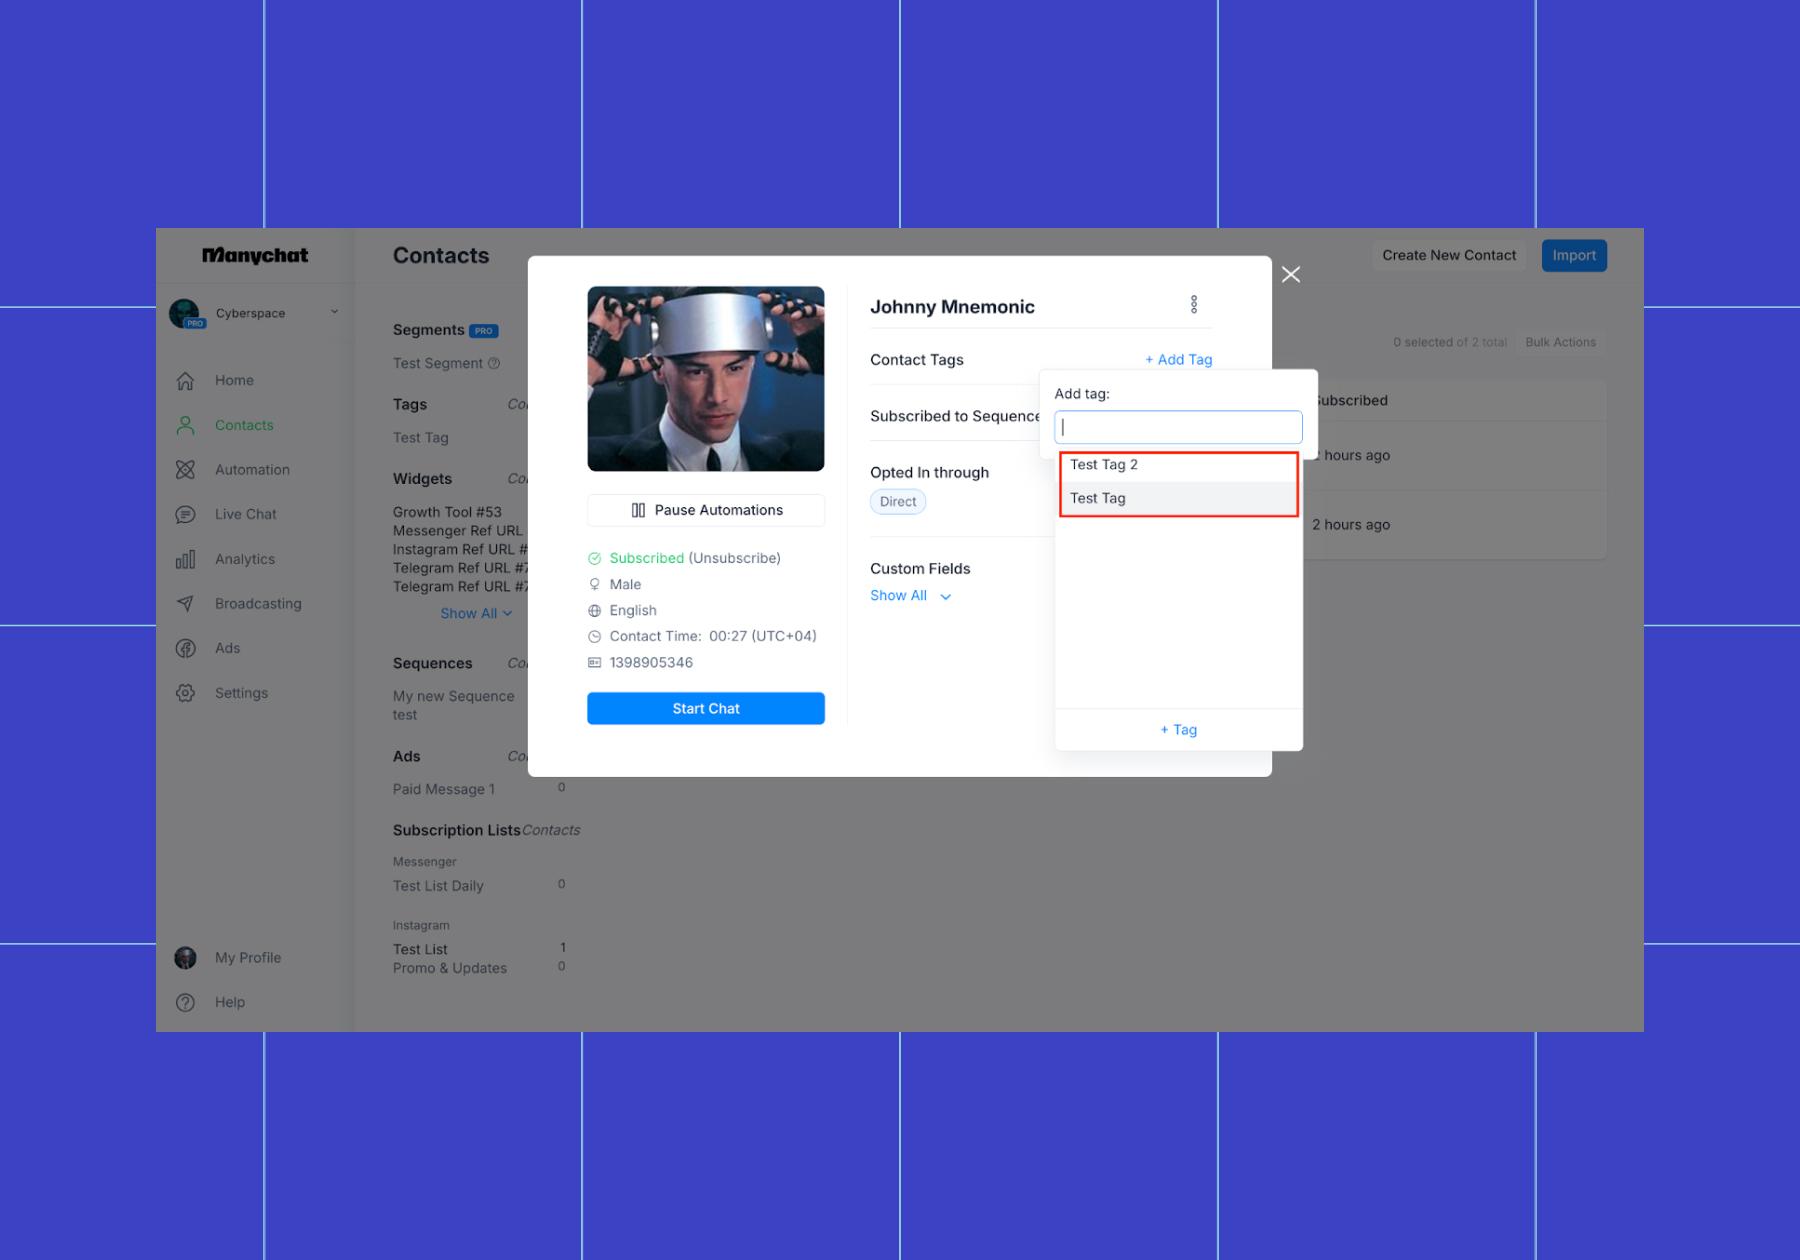Viewport: 1800px width, 1260px height.
Task: Open the Ads icon in sidebar
Action: pos(185,648)
